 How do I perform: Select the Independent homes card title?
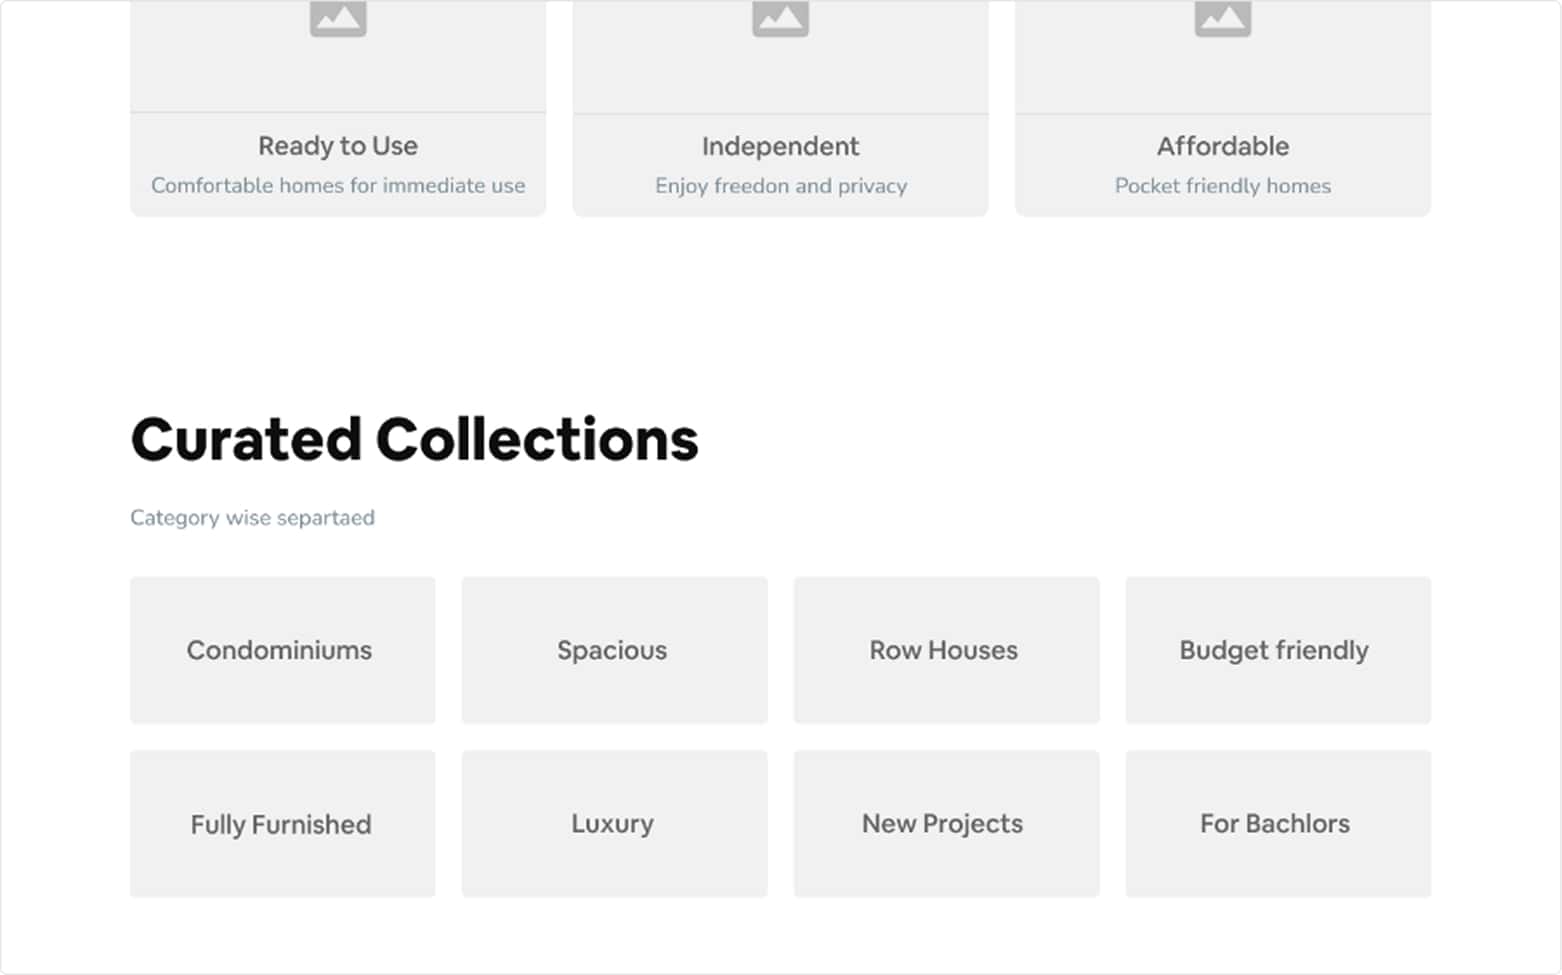point(780,146)
